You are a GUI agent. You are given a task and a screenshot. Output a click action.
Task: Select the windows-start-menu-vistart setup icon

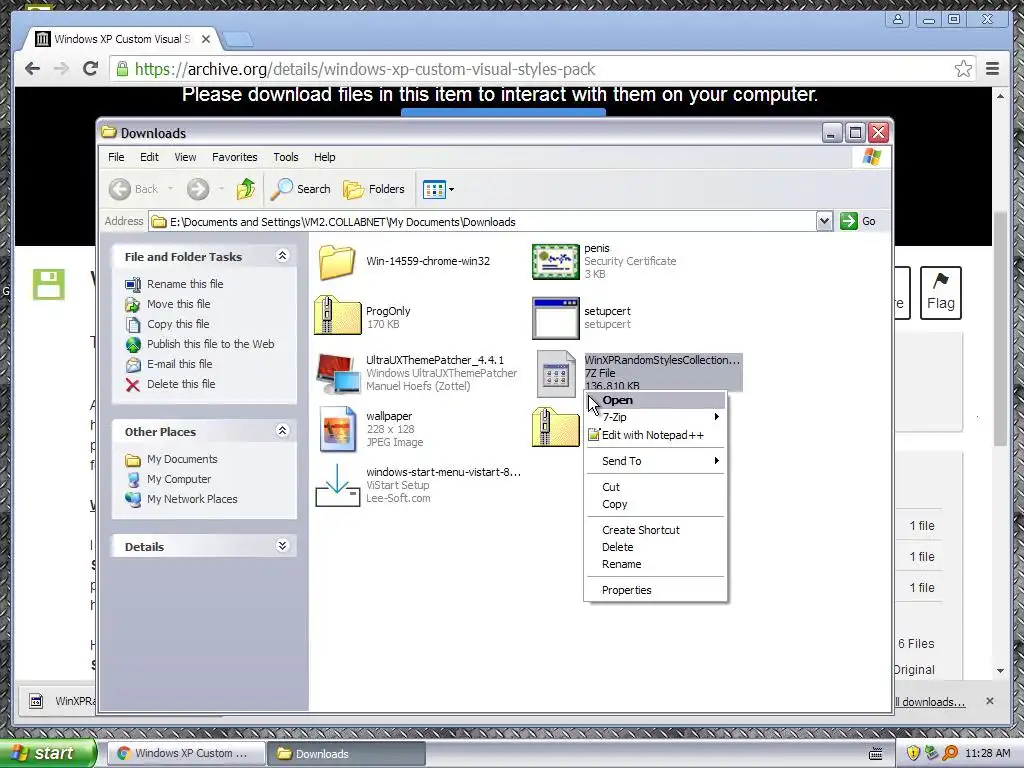338,485
